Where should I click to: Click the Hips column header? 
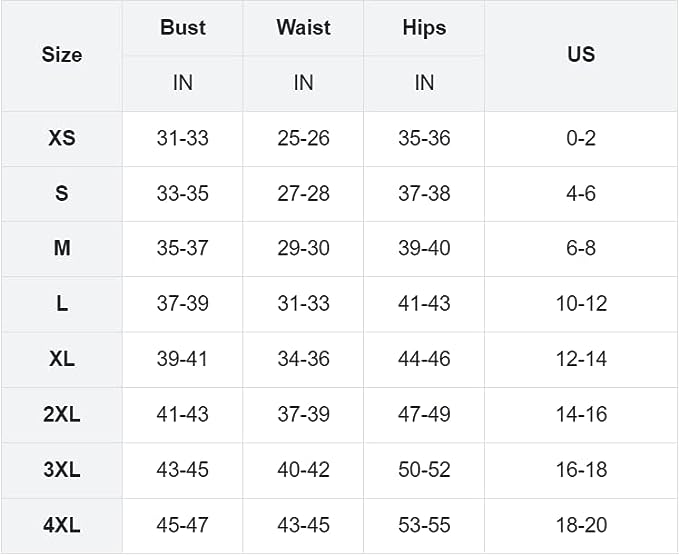pos(424,27)
